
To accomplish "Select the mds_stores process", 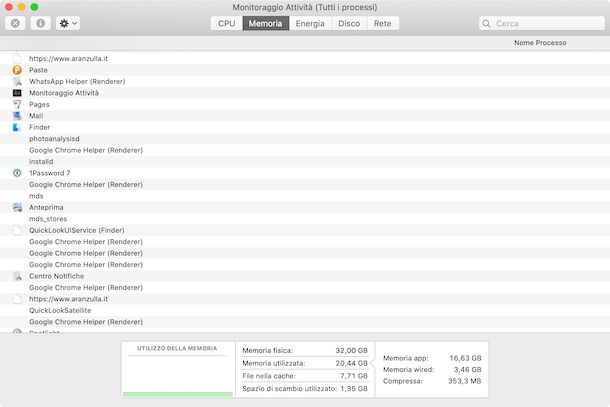I will coord(305,219).
